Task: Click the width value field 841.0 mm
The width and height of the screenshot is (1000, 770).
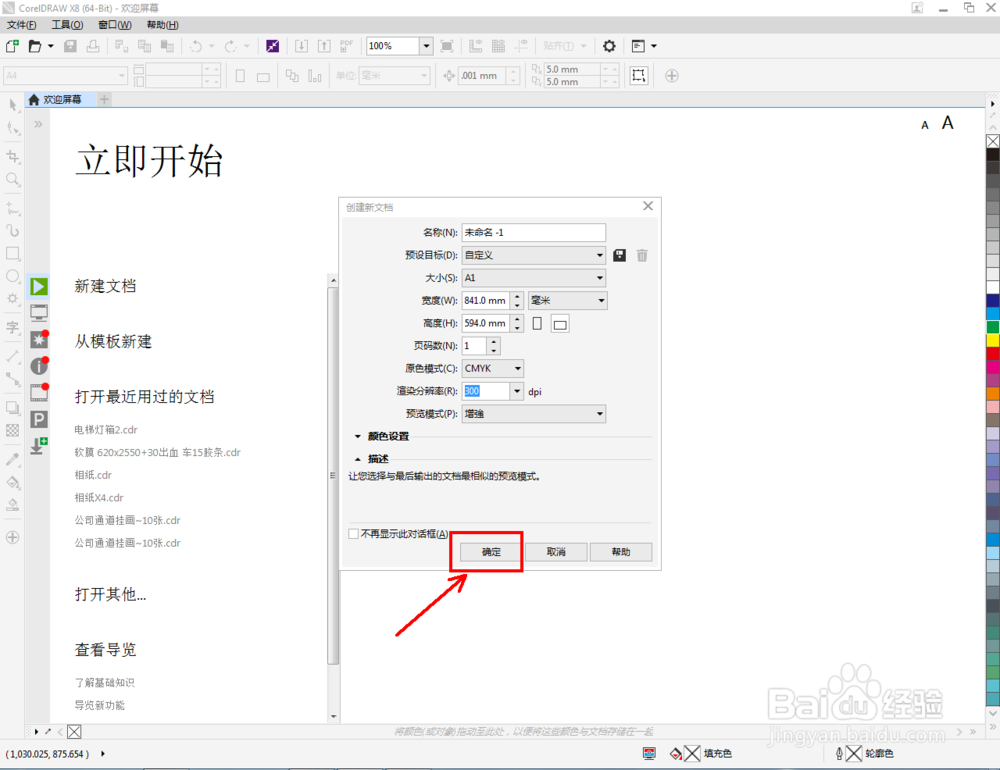Action: click(485, 300)
